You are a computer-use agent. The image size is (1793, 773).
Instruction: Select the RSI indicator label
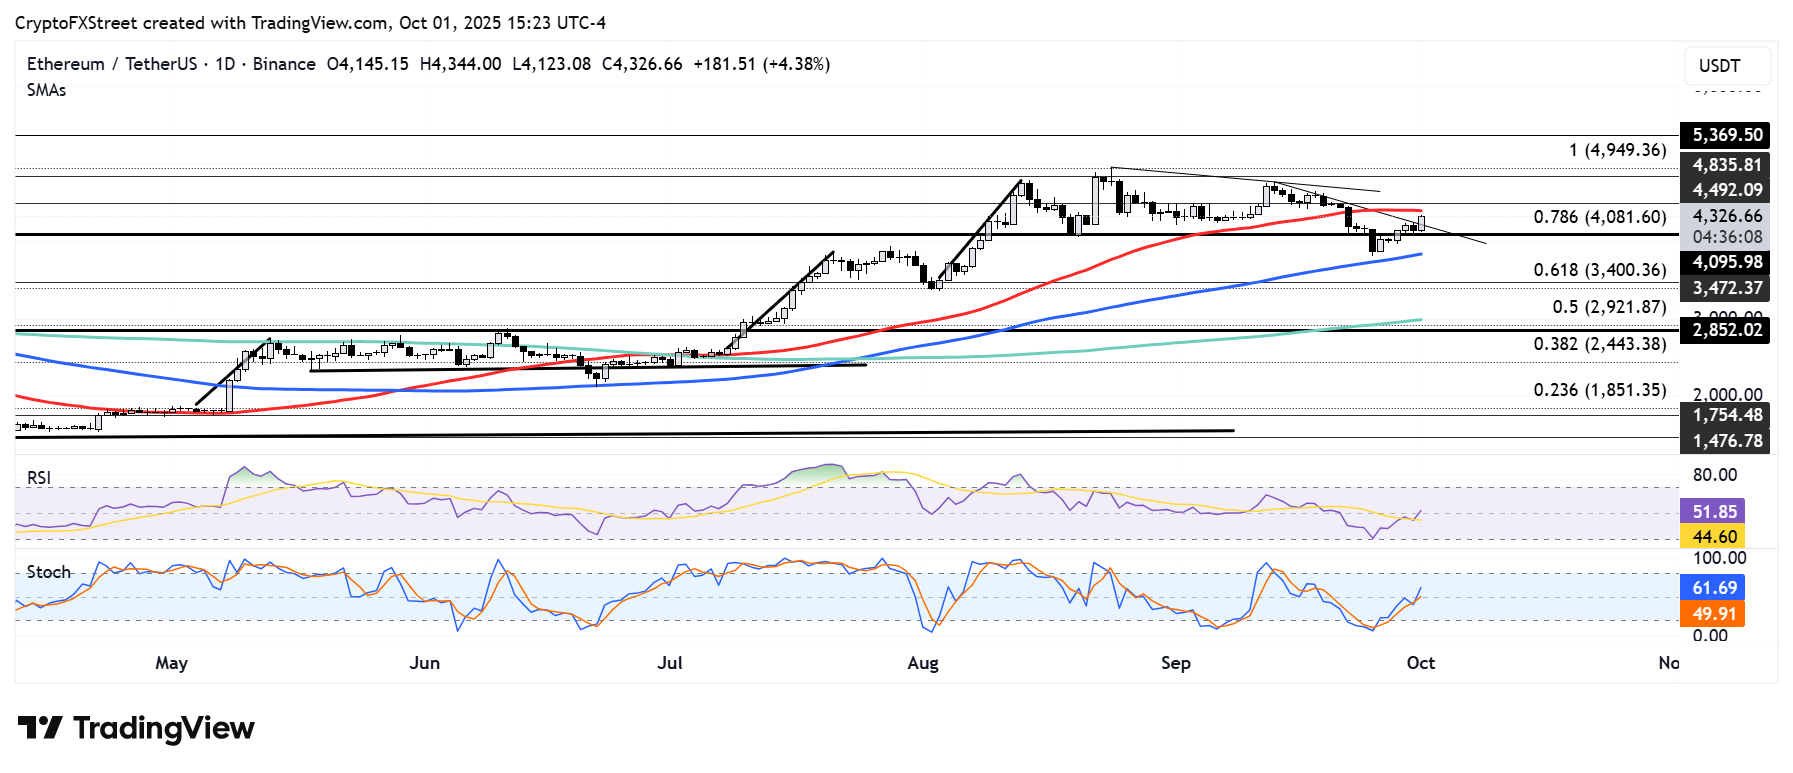click(x=39, y=478)
